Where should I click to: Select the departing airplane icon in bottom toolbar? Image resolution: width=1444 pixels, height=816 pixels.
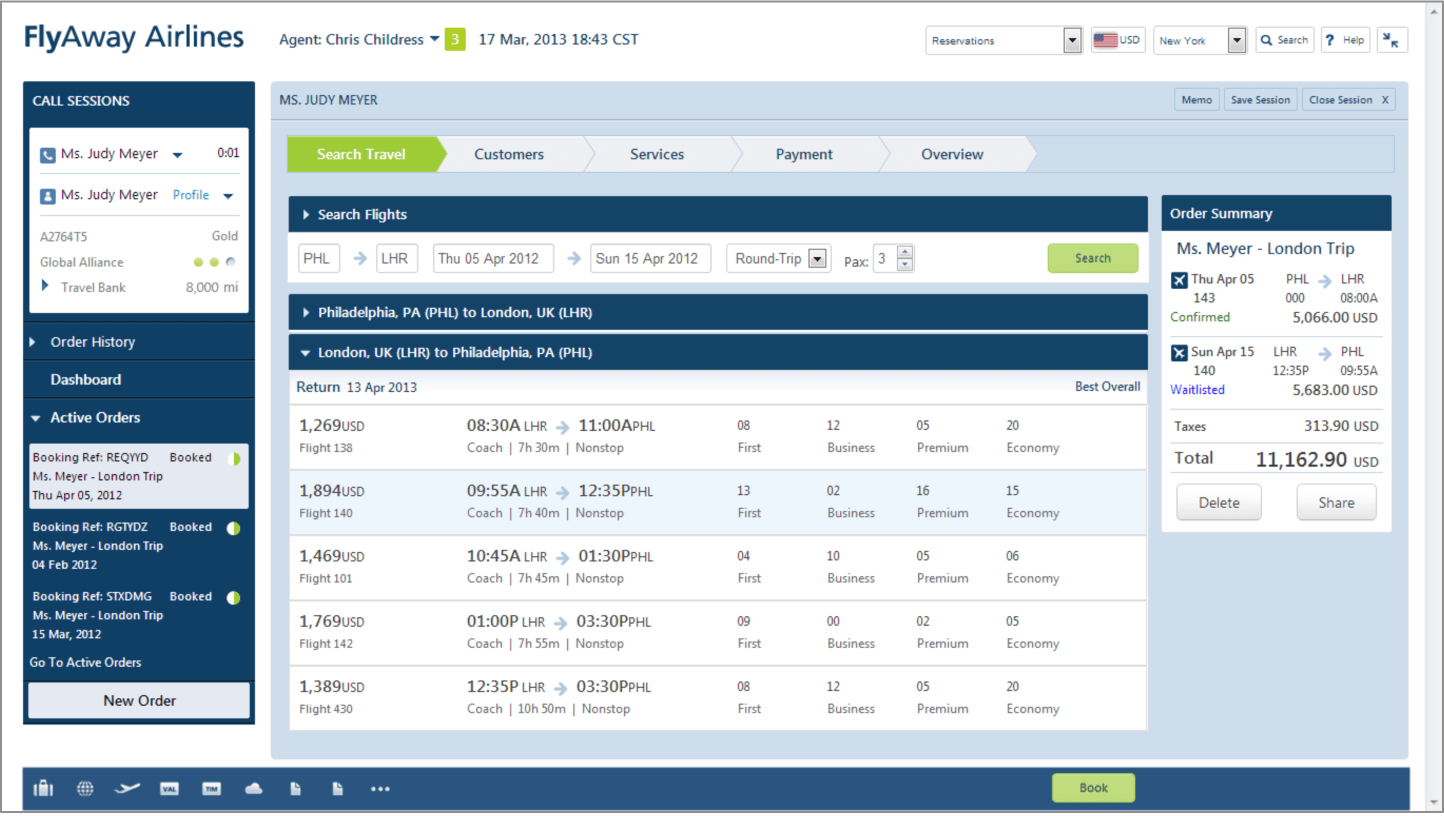tap(127, 788)
